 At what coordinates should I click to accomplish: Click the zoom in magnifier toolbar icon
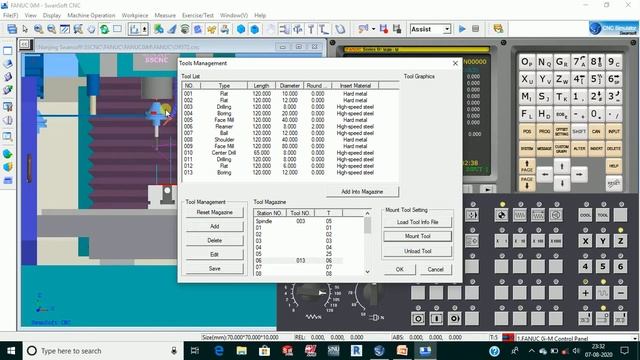coord(38,29)
